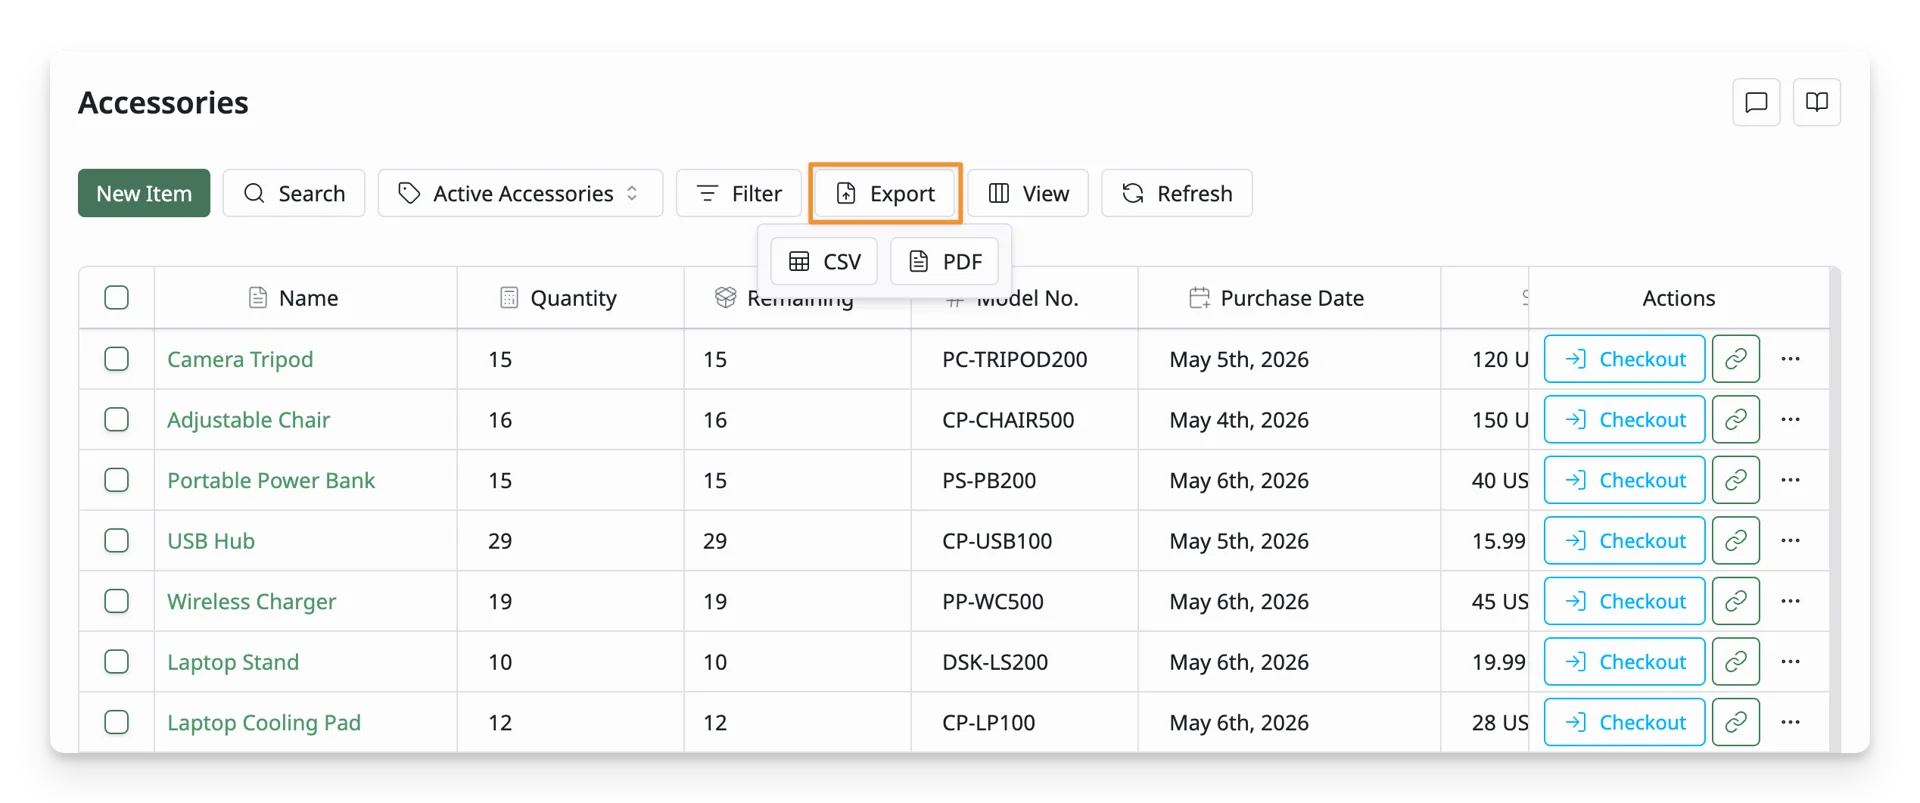Checkout the Portable Power Bank

click(1624, 480)
